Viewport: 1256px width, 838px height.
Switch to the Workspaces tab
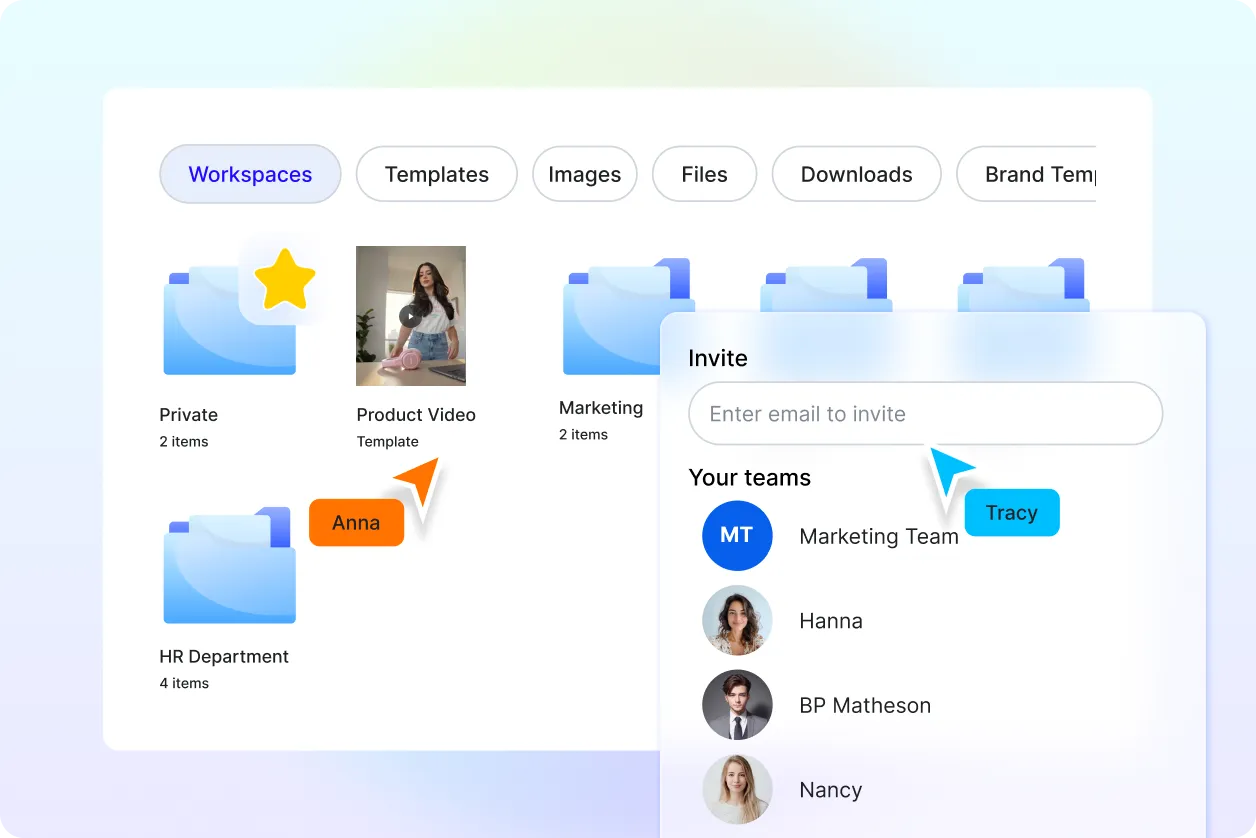[250, 174]
